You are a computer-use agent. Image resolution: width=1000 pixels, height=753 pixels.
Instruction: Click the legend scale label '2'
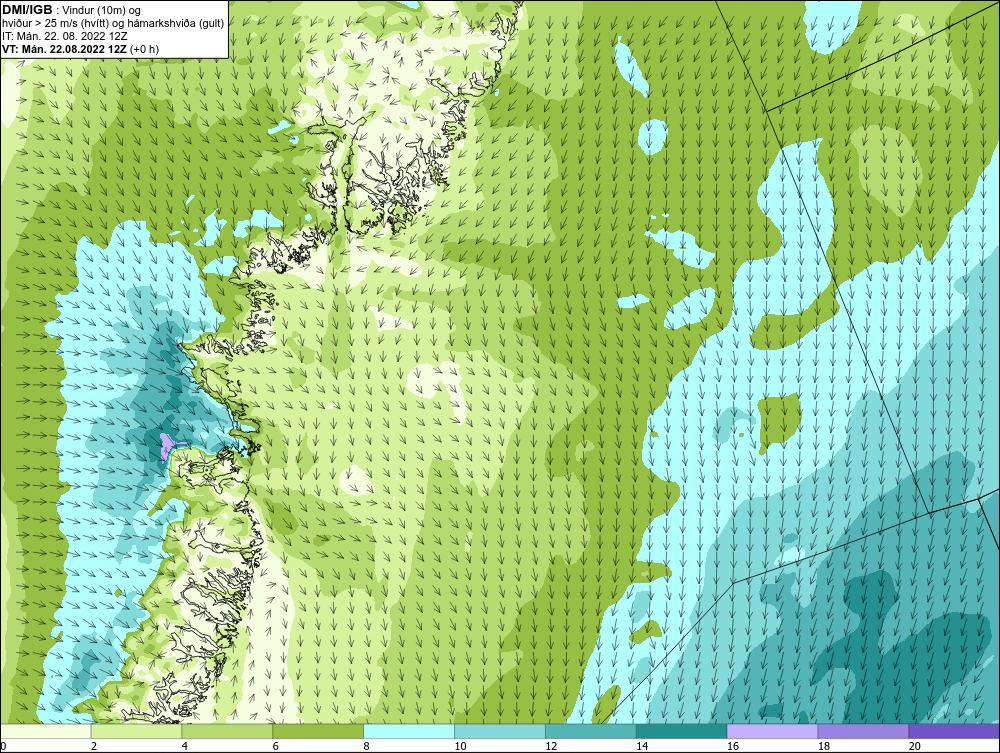click(94, 746)
